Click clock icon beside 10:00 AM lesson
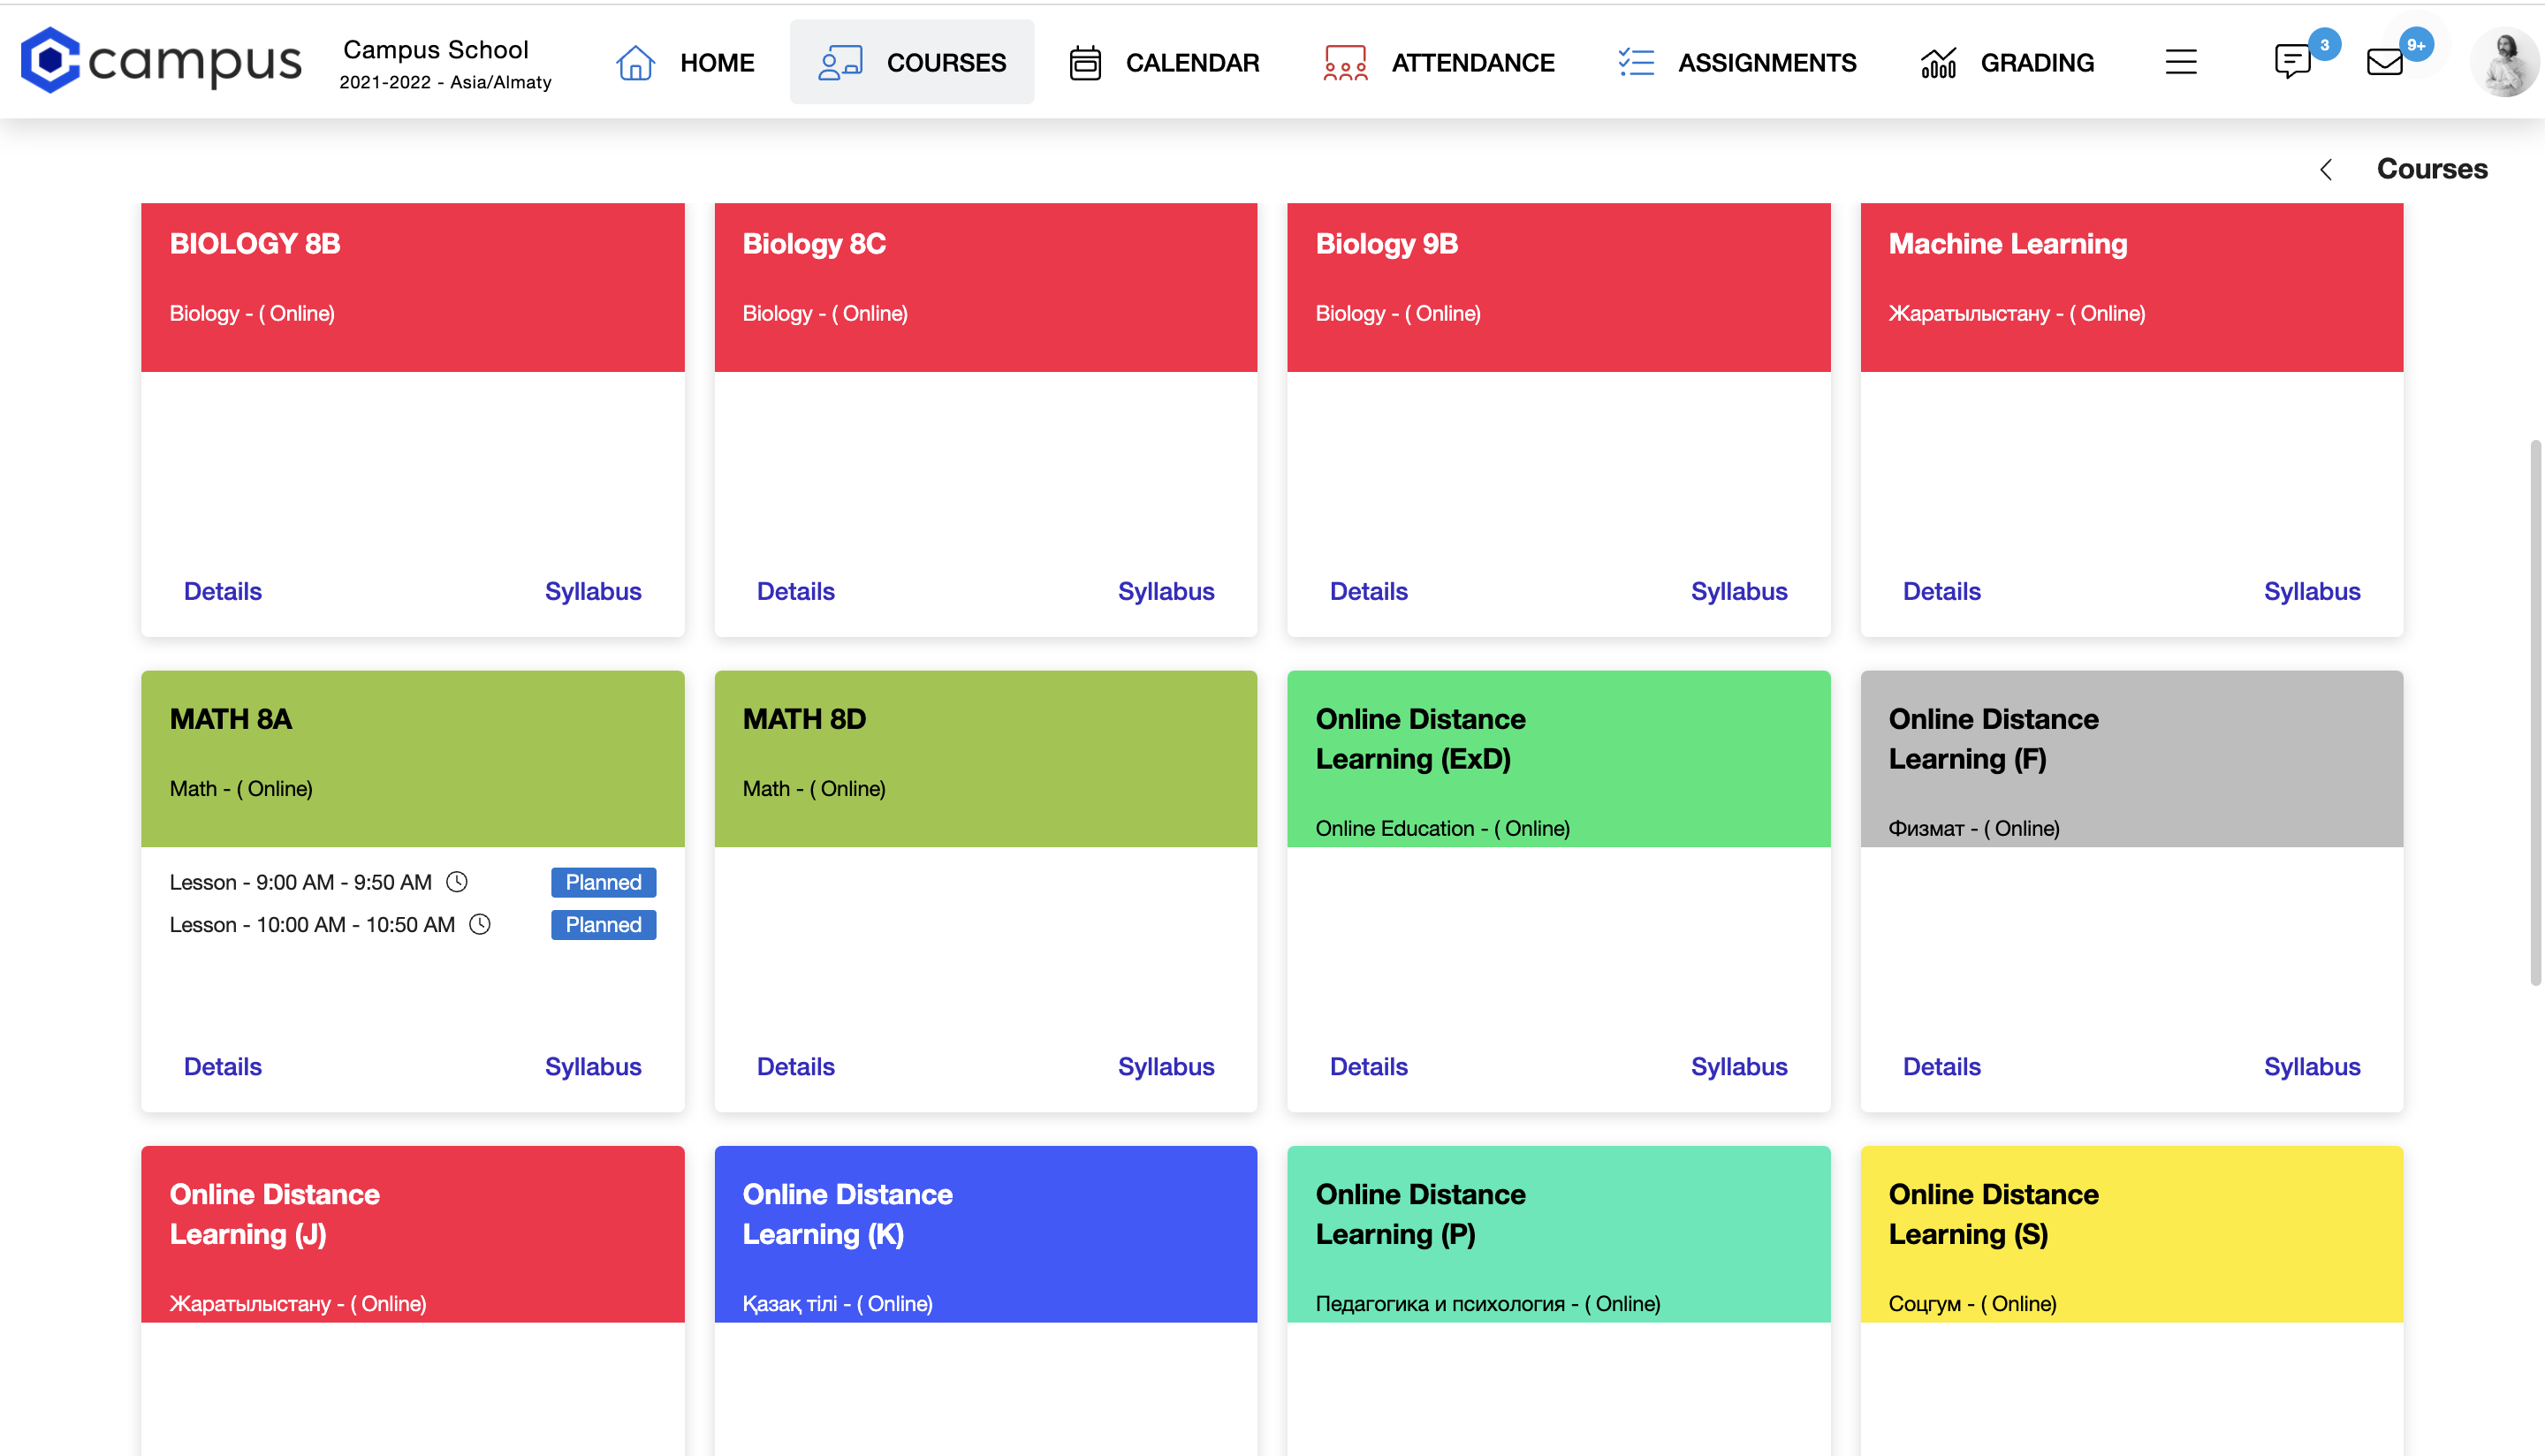 pyautogui.click(x=480, y=925)
